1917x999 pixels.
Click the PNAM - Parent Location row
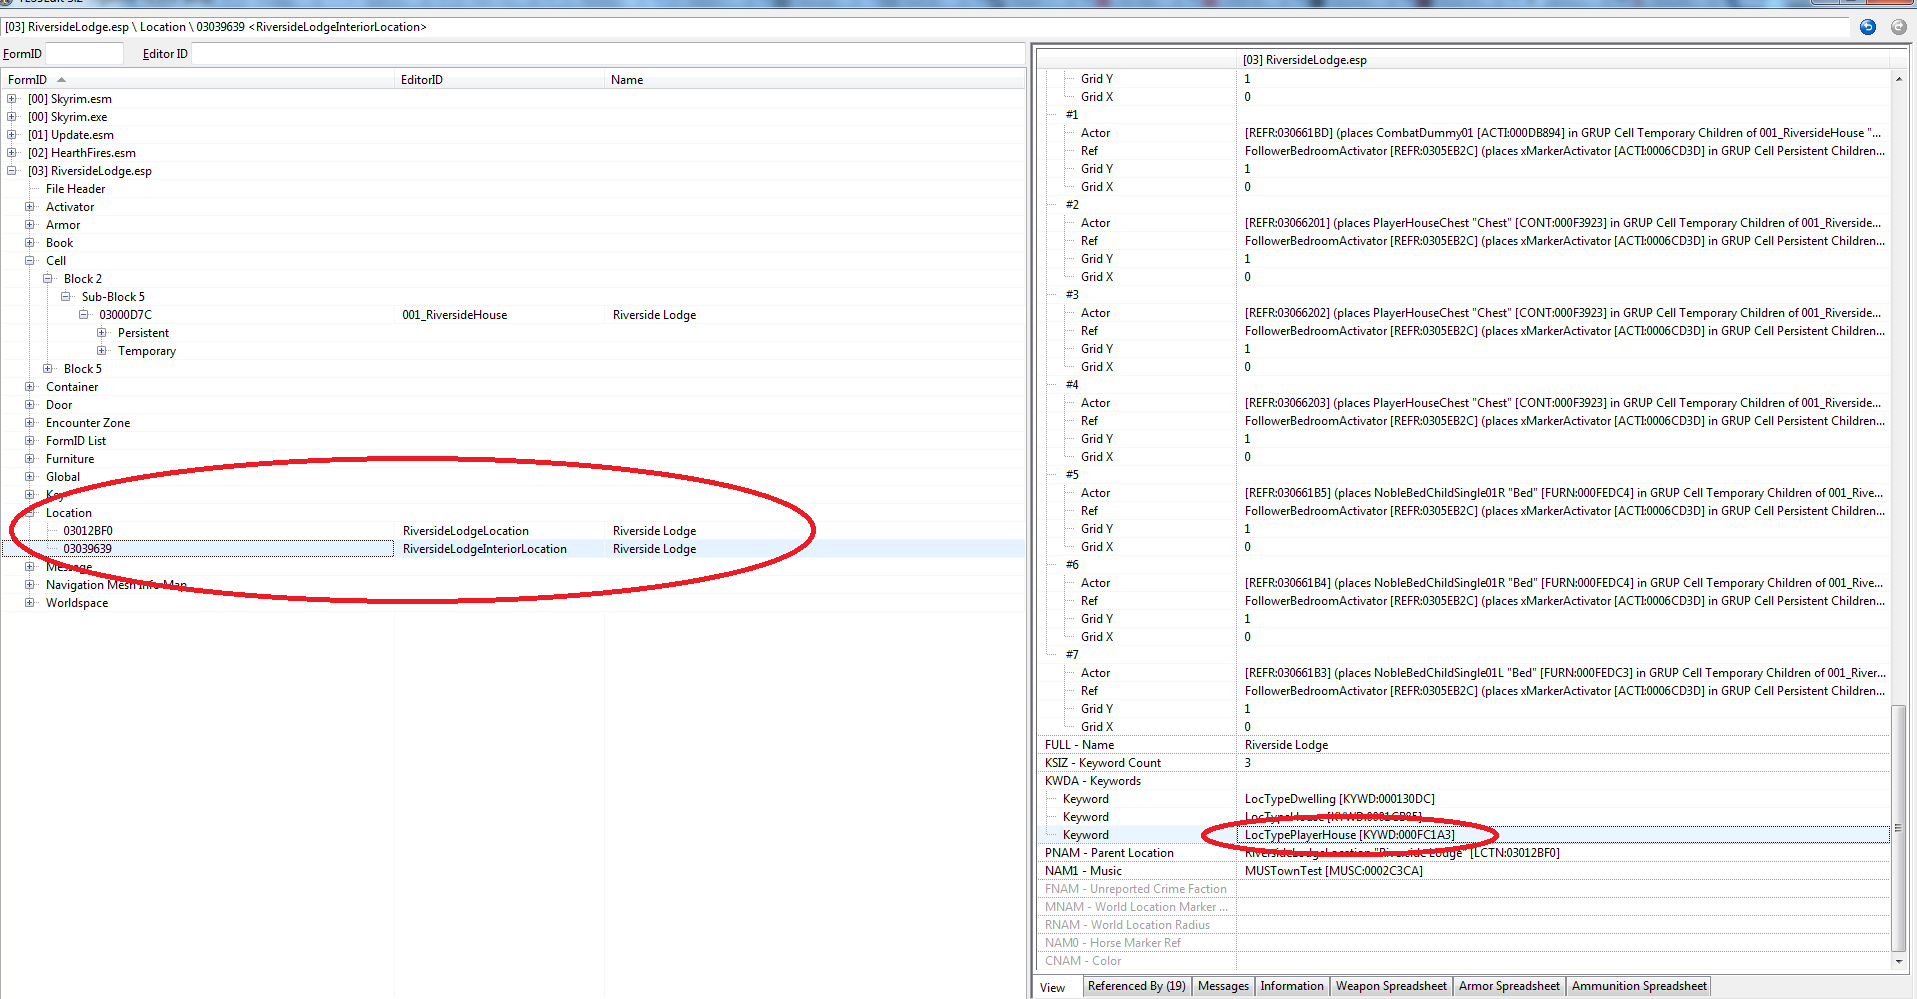coord(1463,853)
